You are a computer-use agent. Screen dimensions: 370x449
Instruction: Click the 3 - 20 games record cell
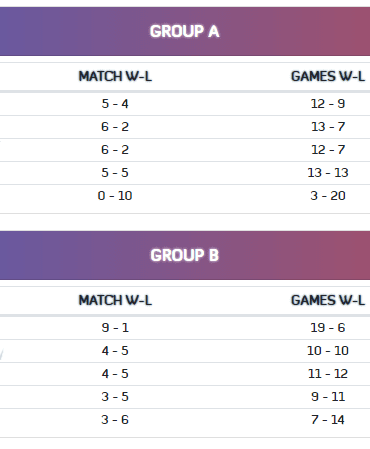[x=328, y=196]
